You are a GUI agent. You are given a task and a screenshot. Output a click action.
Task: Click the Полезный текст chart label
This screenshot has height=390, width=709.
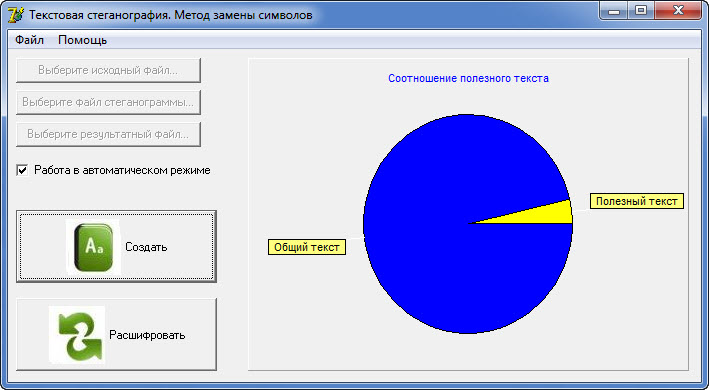coord(637,201)
